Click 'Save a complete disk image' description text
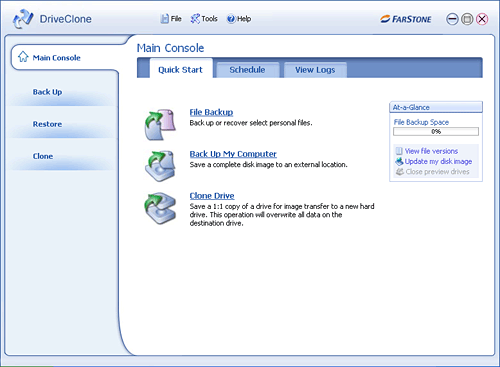Viewport: 500px width, 367px height. [x=268, y=165]
